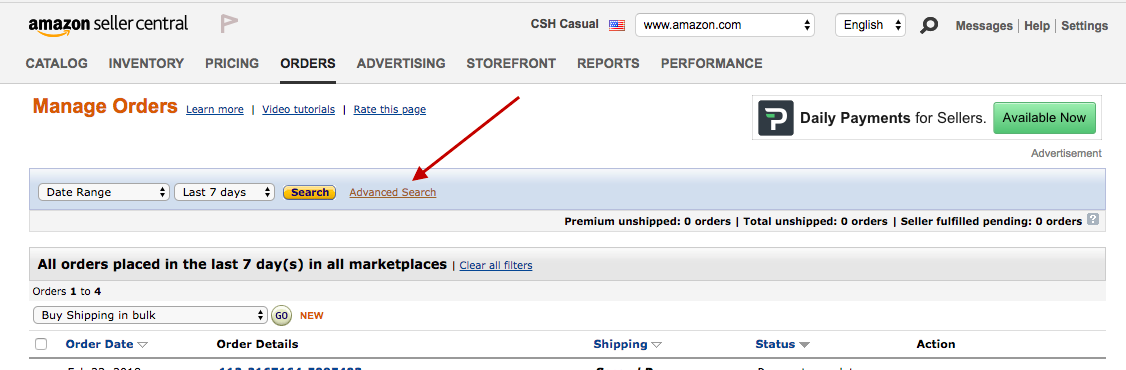Image resolution: width=1126 pixels, height=370 pixels.
Task: Click the GO button beside bulk actions
Action: coord(282,315)
